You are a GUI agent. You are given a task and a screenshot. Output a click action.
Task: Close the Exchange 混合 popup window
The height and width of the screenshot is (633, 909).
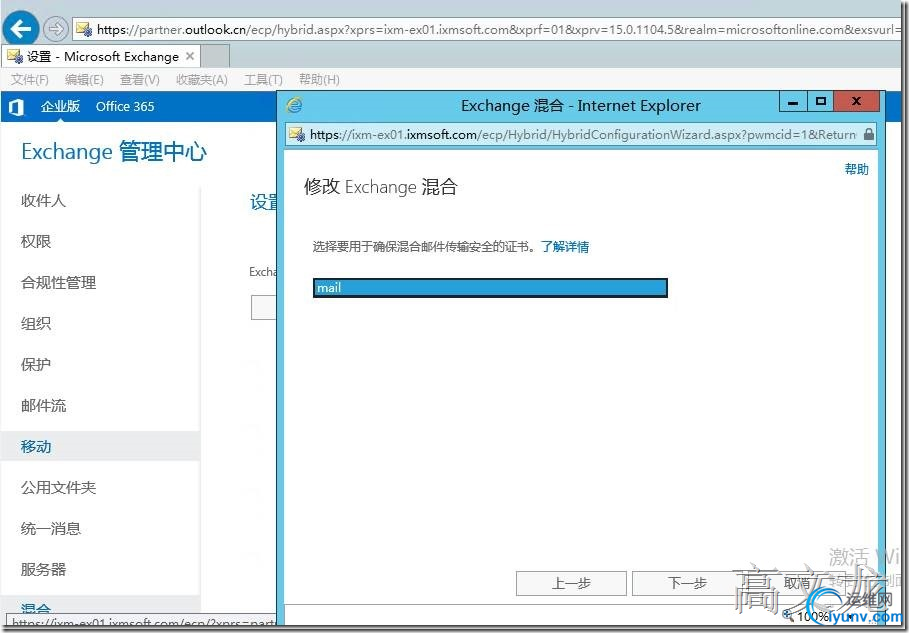(x=856, y=103)
